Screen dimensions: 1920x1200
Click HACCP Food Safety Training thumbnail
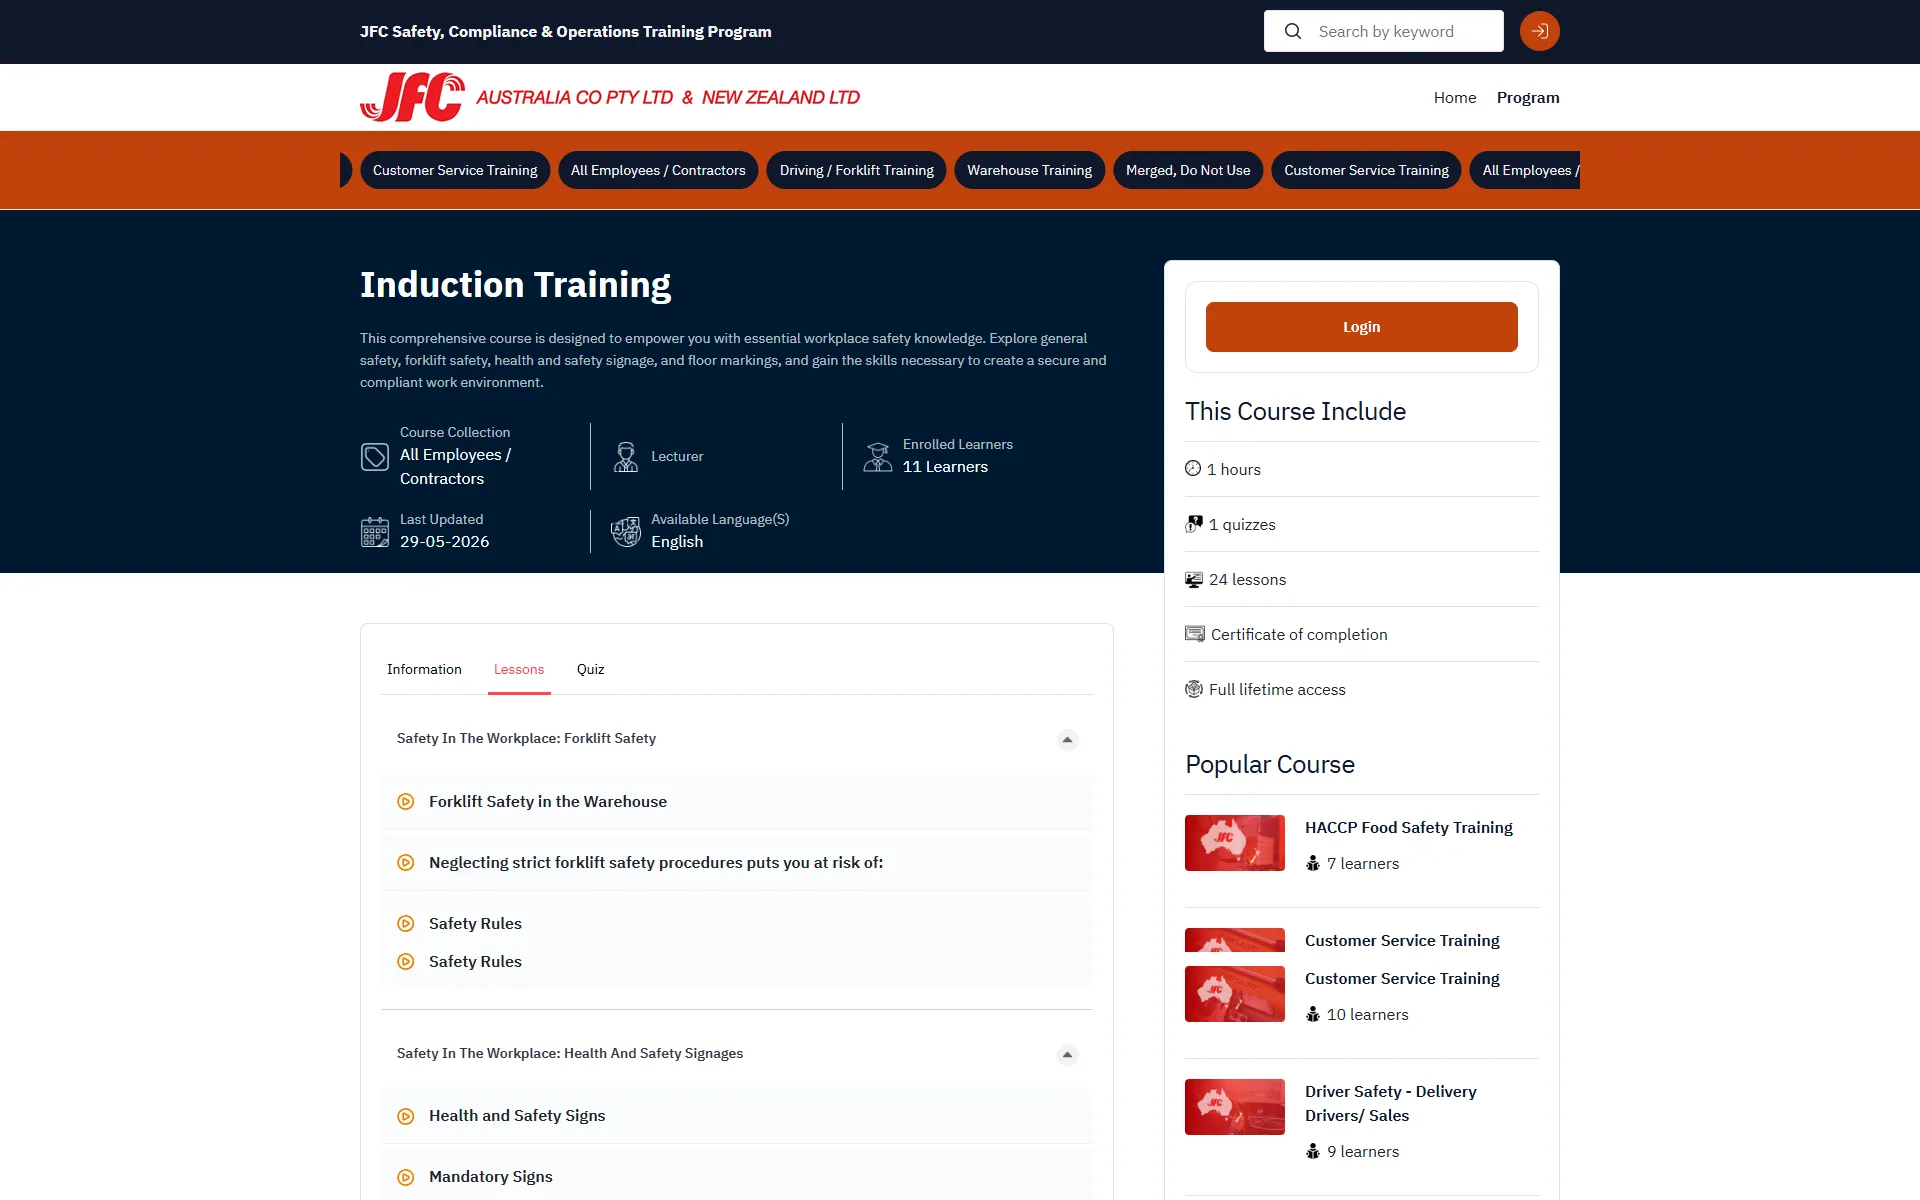pyautogui.click(x=1235, y=843)
